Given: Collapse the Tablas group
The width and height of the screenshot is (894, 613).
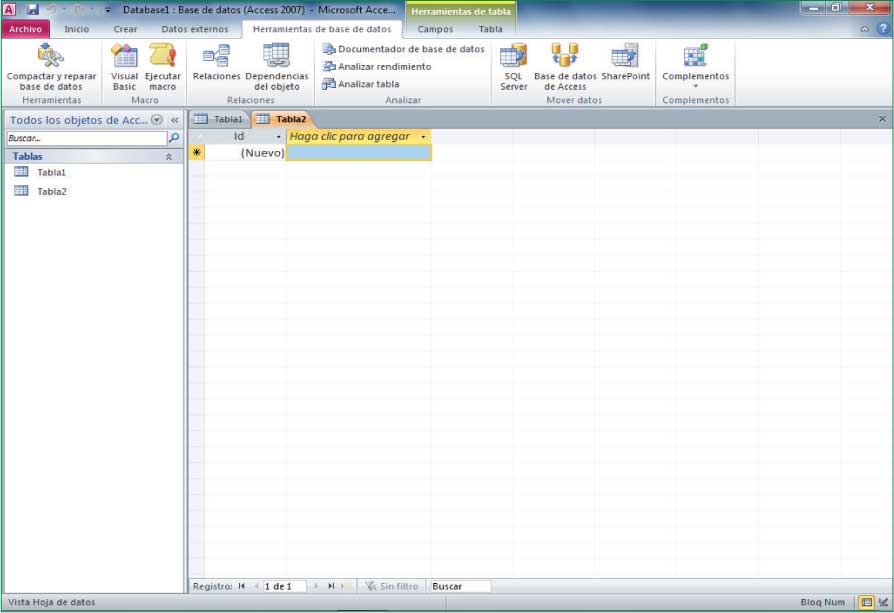Looking at the screenshot, I should [x=169, y=156].
